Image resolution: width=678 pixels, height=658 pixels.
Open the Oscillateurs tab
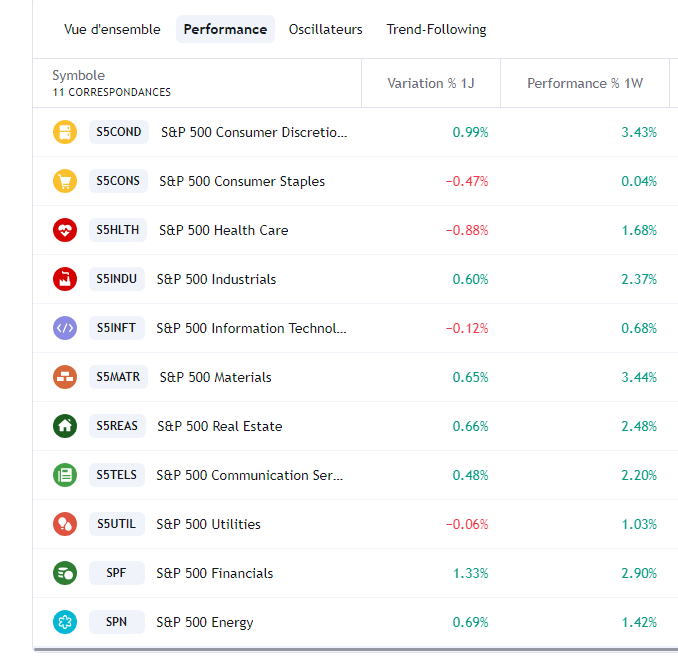point(326,29)
